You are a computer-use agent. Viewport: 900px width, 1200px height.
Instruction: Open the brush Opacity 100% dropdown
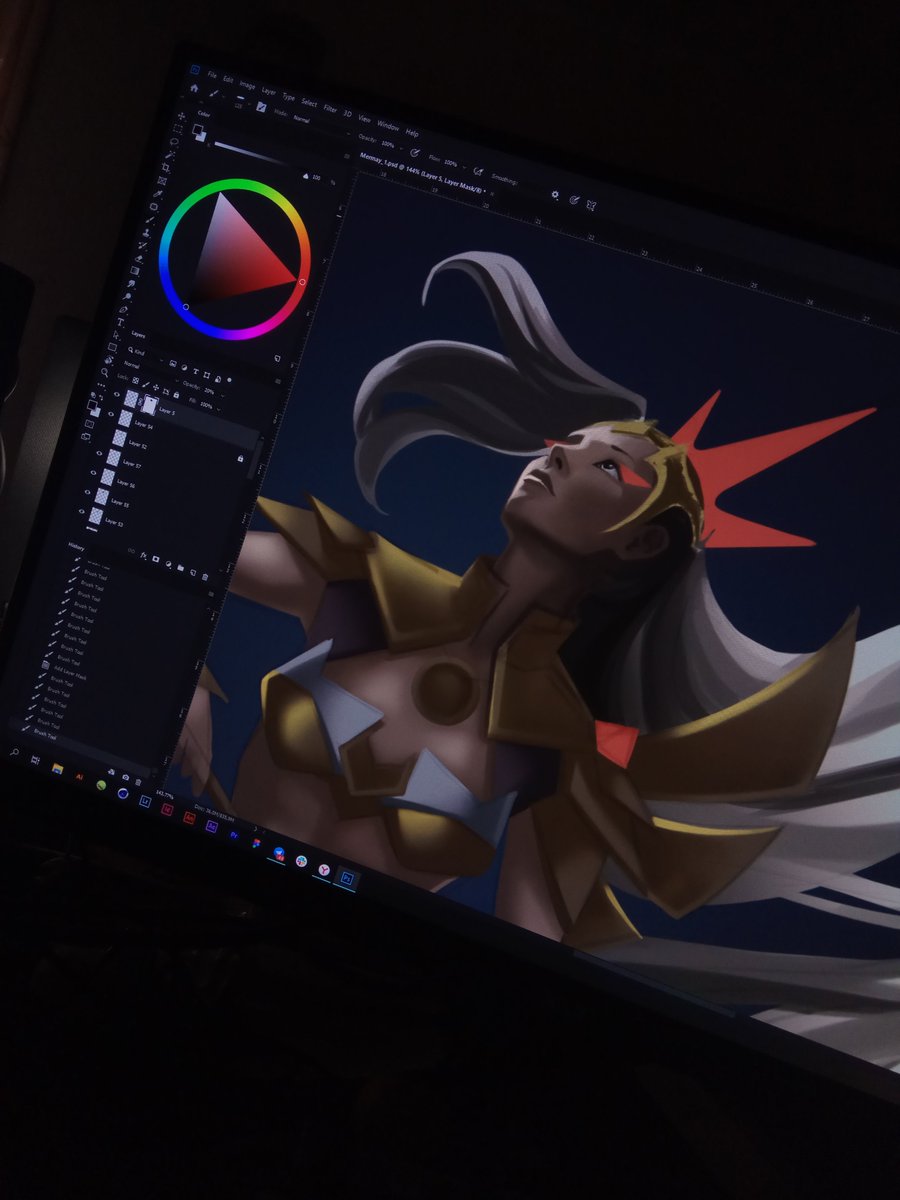click(401, 148)
